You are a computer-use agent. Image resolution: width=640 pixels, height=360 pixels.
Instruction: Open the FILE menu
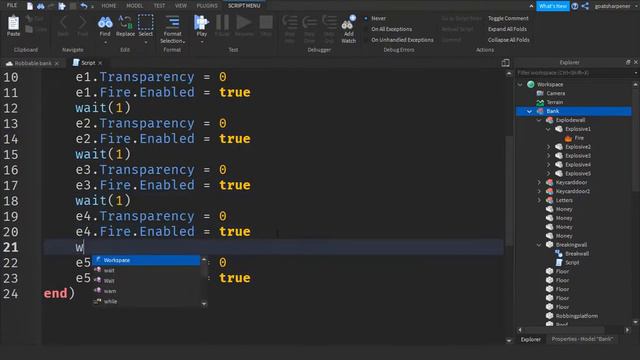pyautogui.click(x=12, y=5)
